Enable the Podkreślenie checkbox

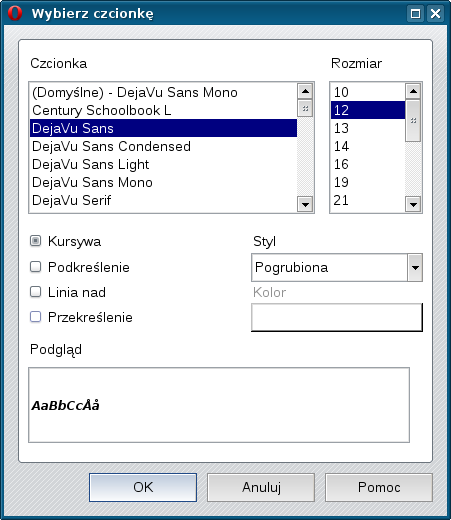[36, 267]
